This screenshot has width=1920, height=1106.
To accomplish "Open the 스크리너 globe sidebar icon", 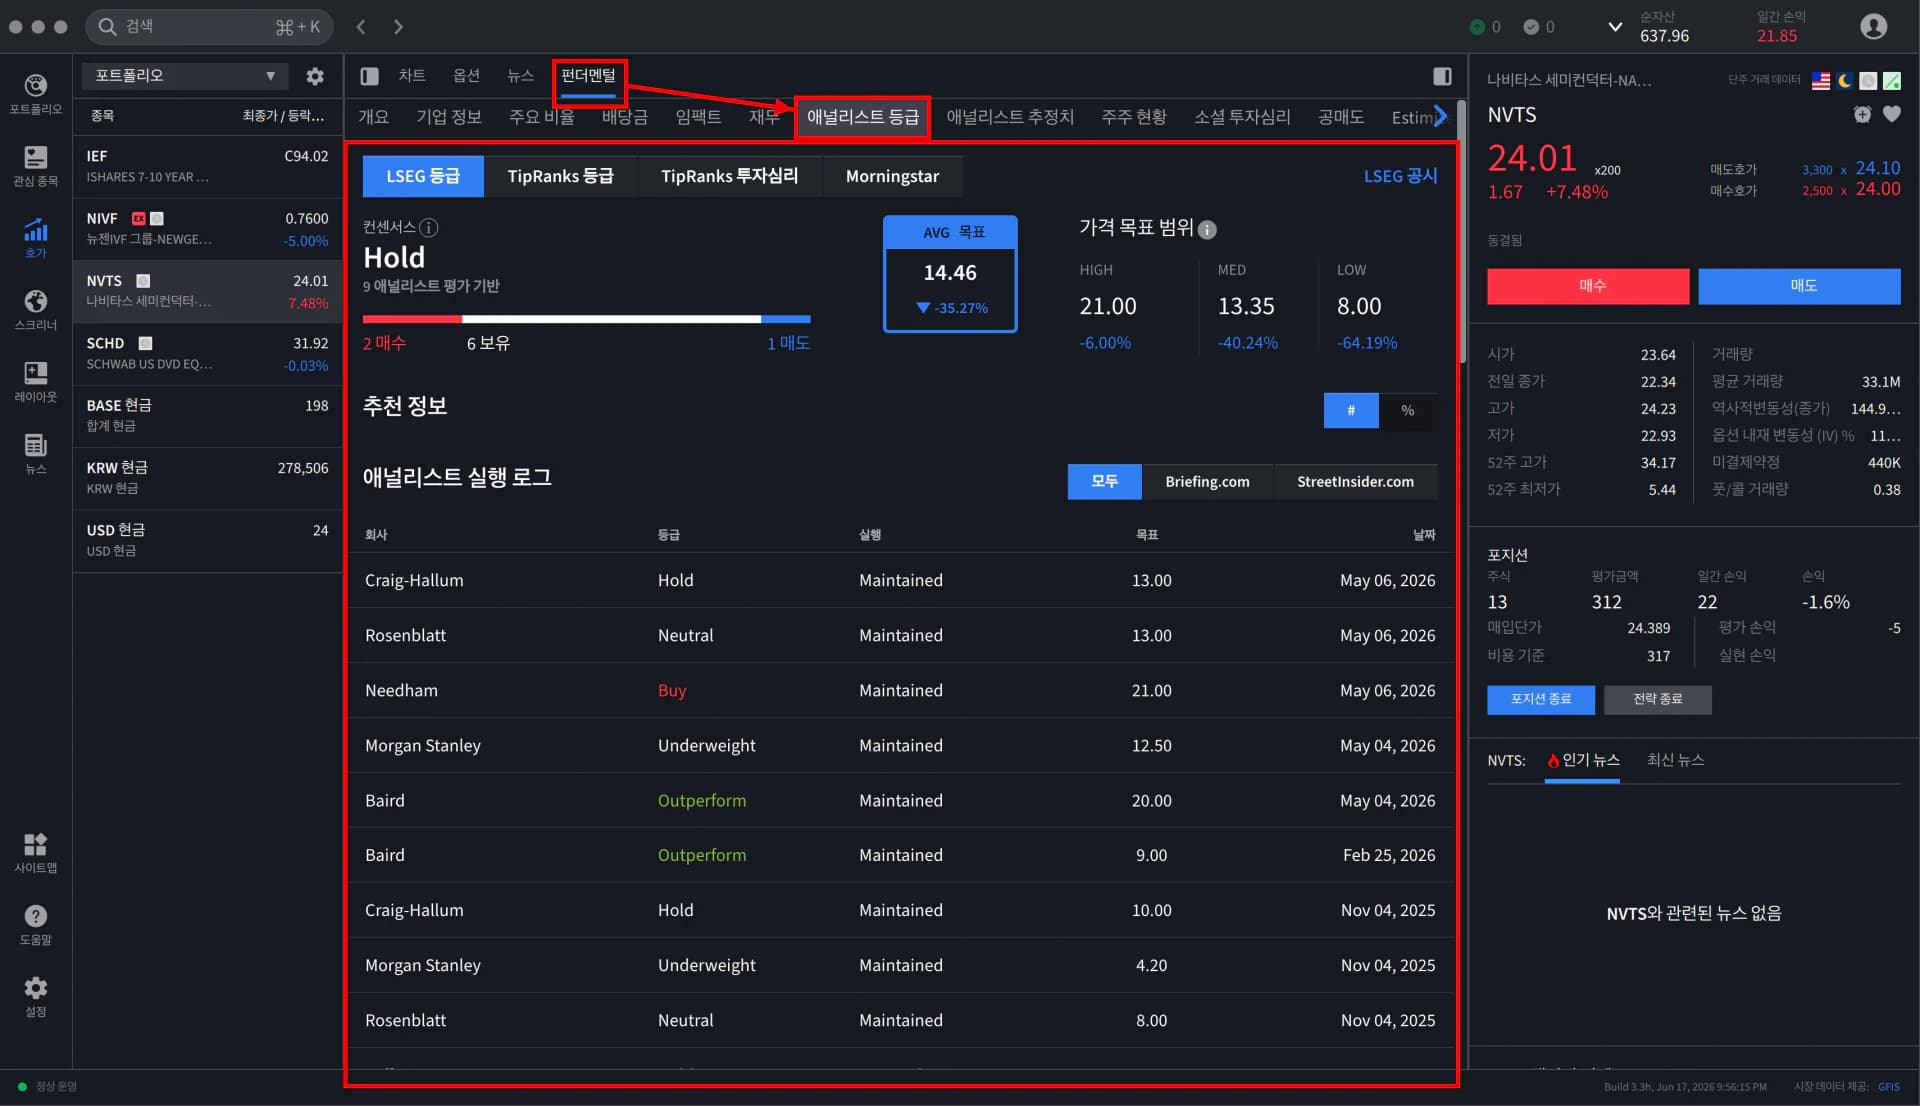I will pyautogui.click(x=36, y=310).
